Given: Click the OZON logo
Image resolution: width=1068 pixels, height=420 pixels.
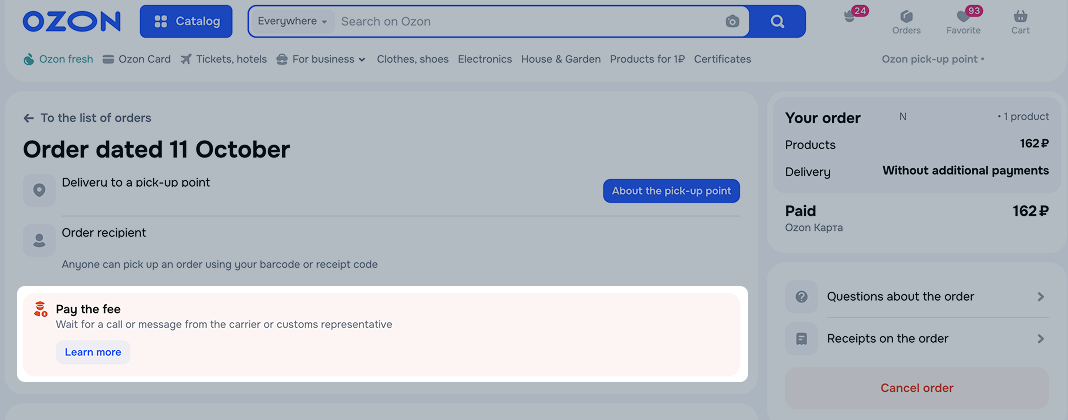Looking at the screenshot, I should (x=71, y=21).
